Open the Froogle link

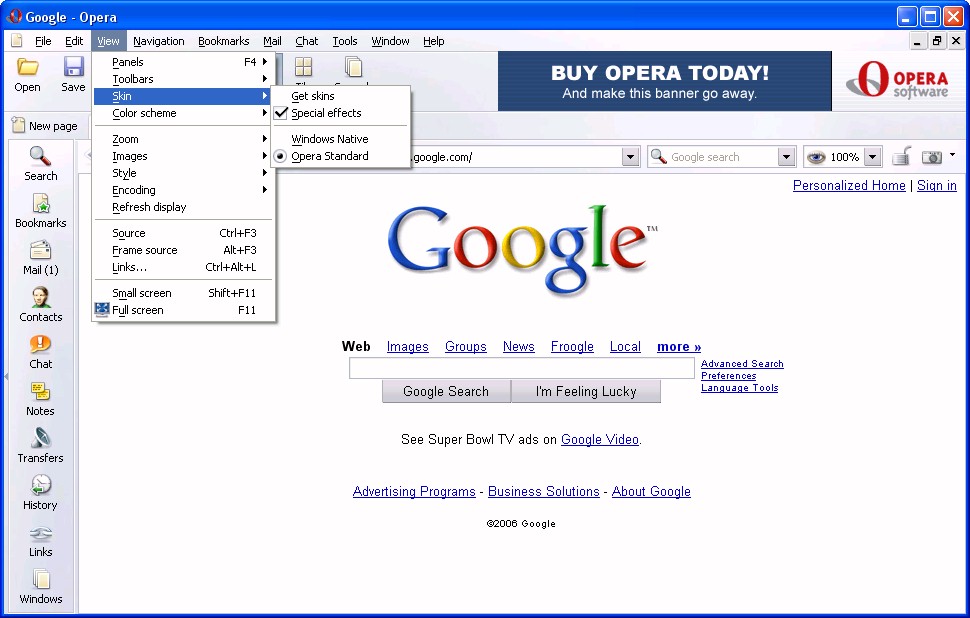pos(572,347)
